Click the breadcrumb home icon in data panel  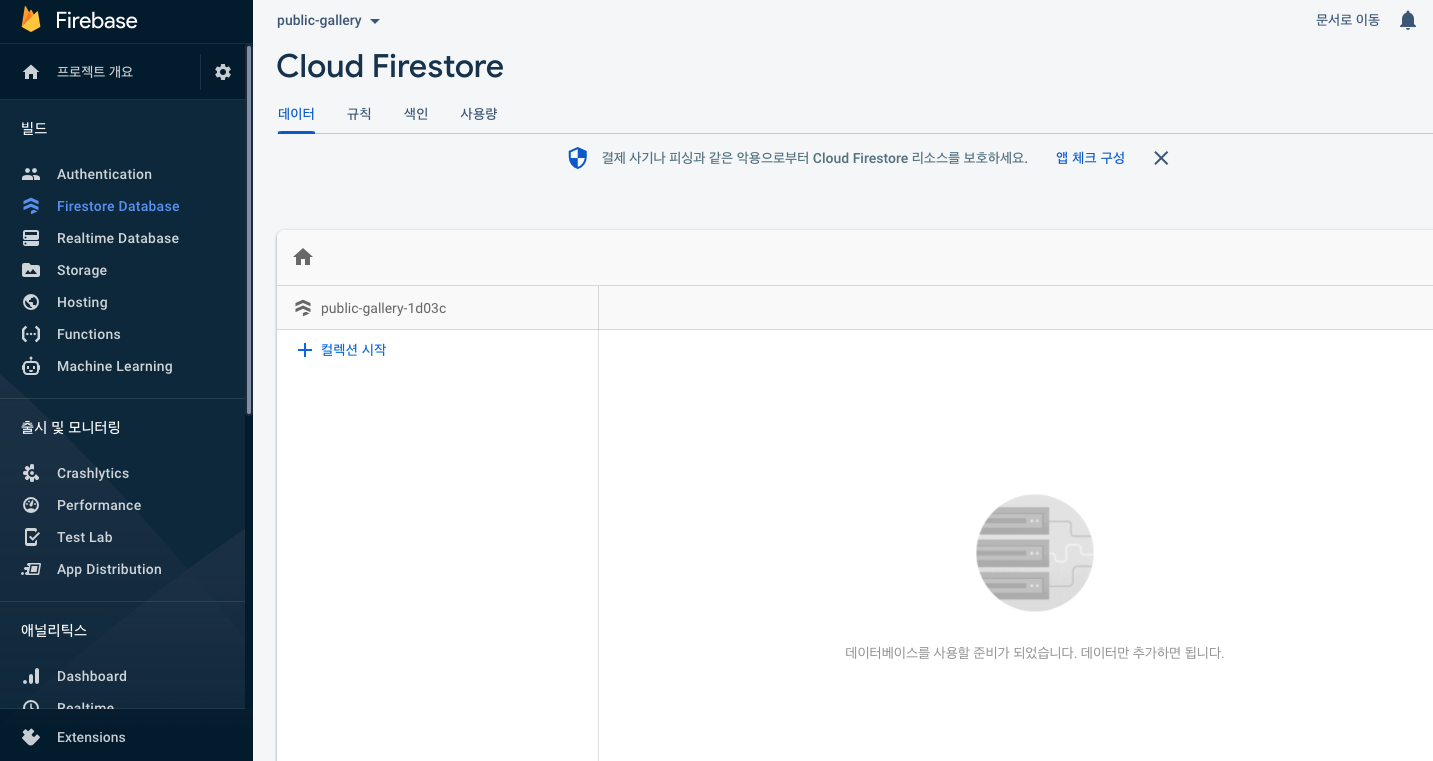pyautogui.click(x=303, y=257)
